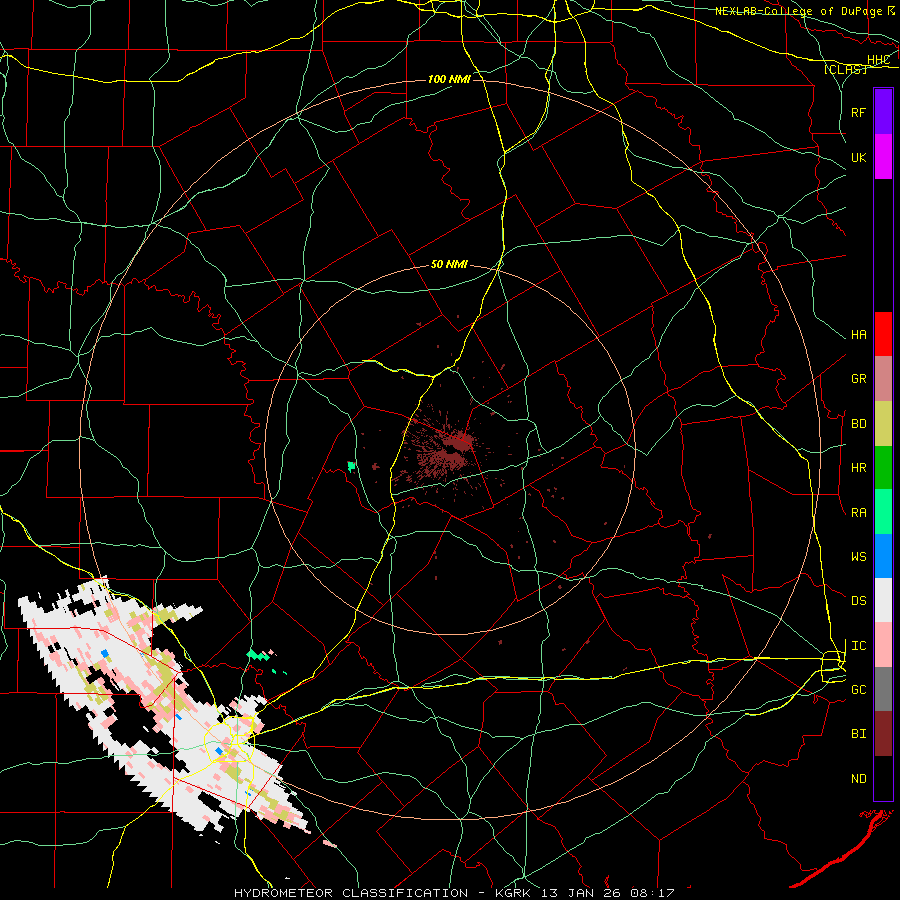Click the 13 JAN 26 date text
Image resolution: width=900 pixels, height=900 pixels.
tap(585, 893)
